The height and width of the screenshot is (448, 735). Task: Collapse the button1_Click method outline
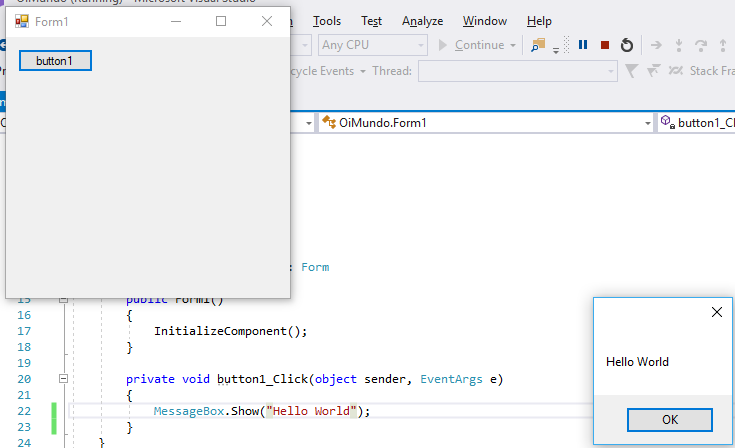tap(64, 379)
